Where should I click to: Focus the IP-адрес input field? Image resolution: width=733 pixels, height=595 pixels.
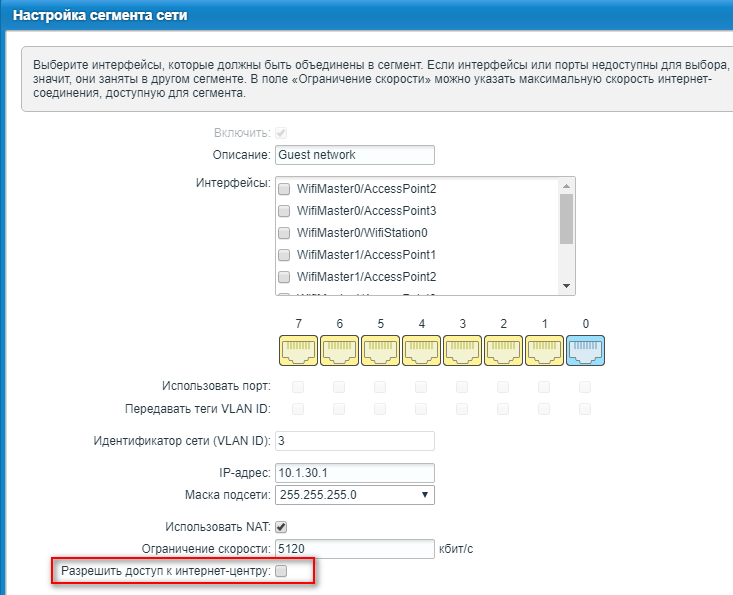(354, 472)
